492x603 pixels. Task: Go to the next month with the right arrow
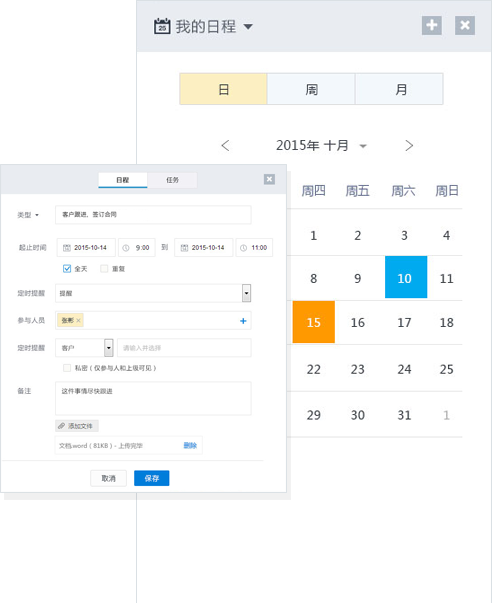(409, 145)
